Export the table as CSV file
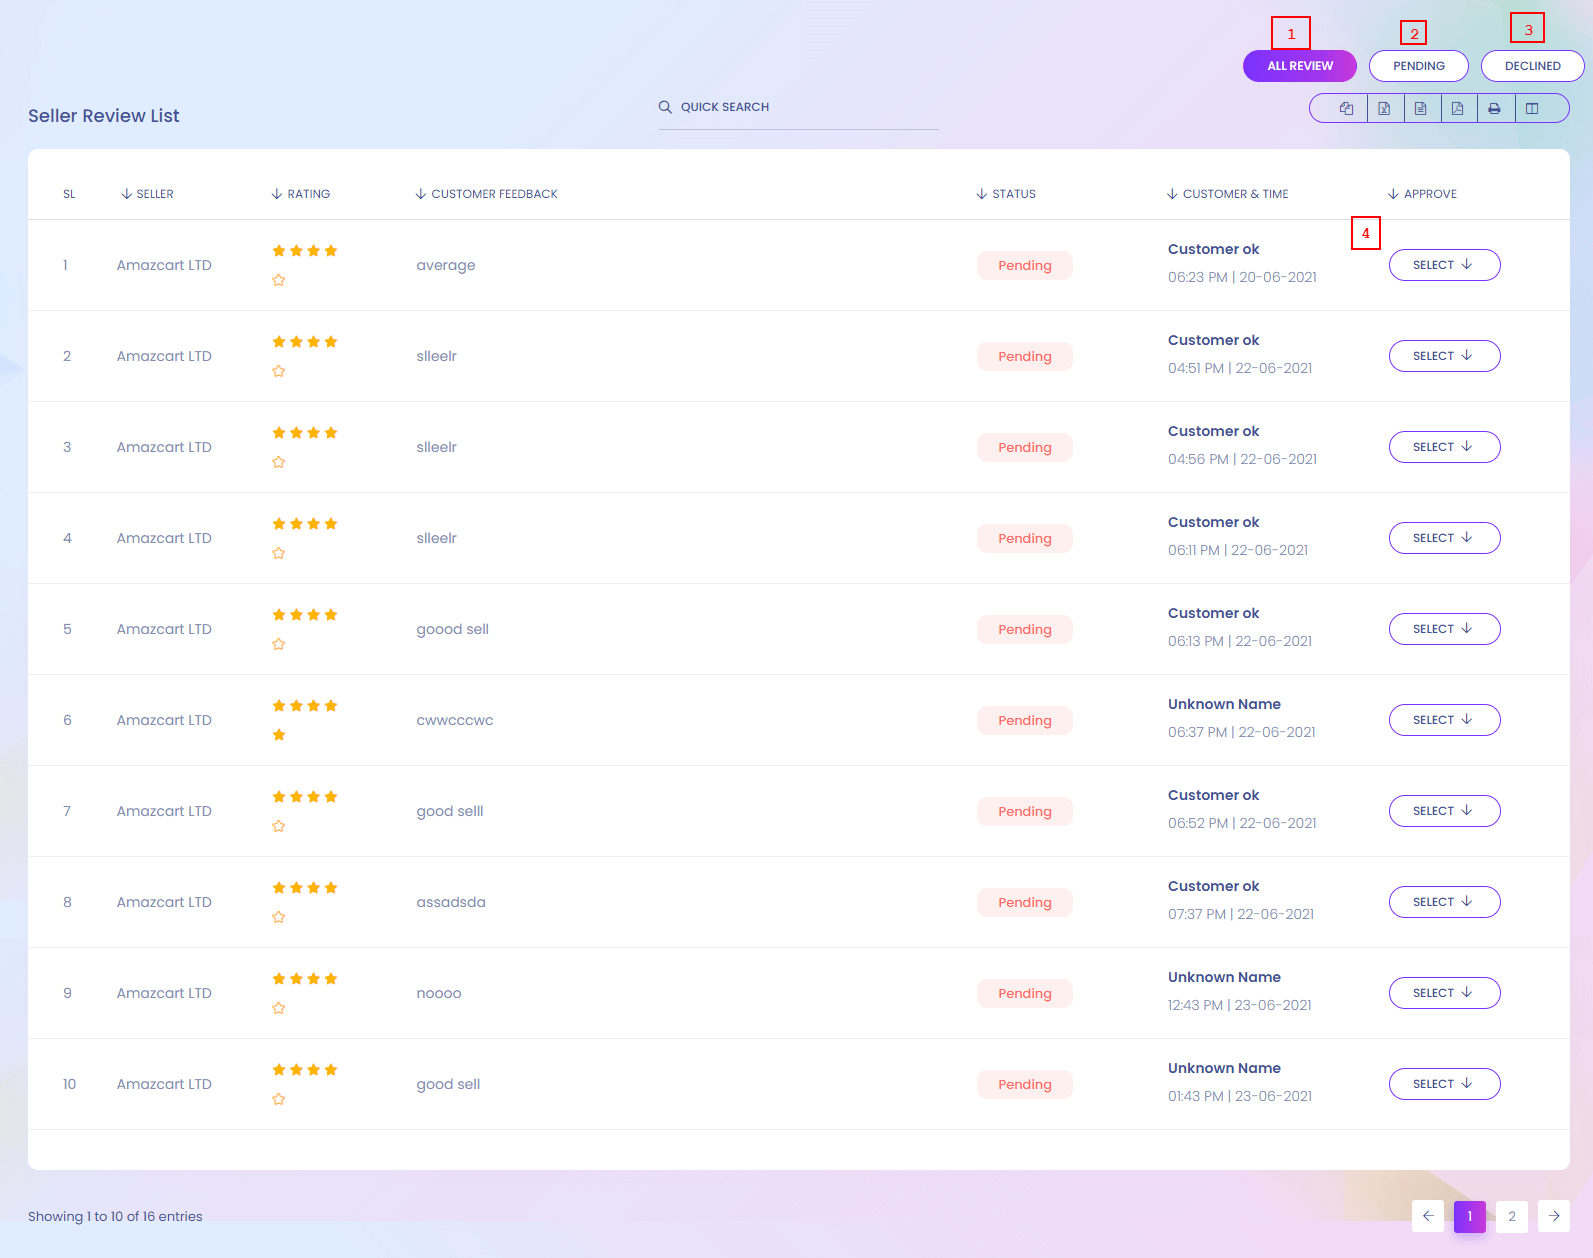This screenshot has height=1258, width=1593. point(1420,108)
